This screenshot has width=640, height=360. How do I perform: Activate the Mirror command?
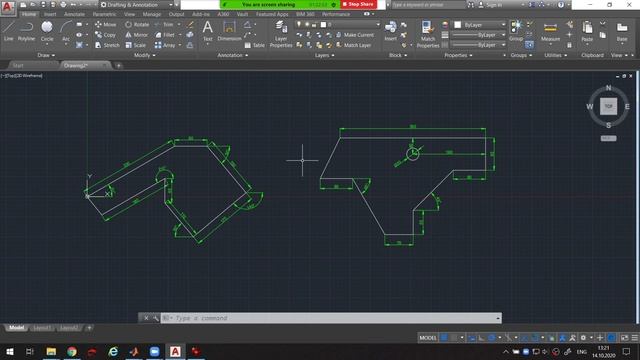137,35
